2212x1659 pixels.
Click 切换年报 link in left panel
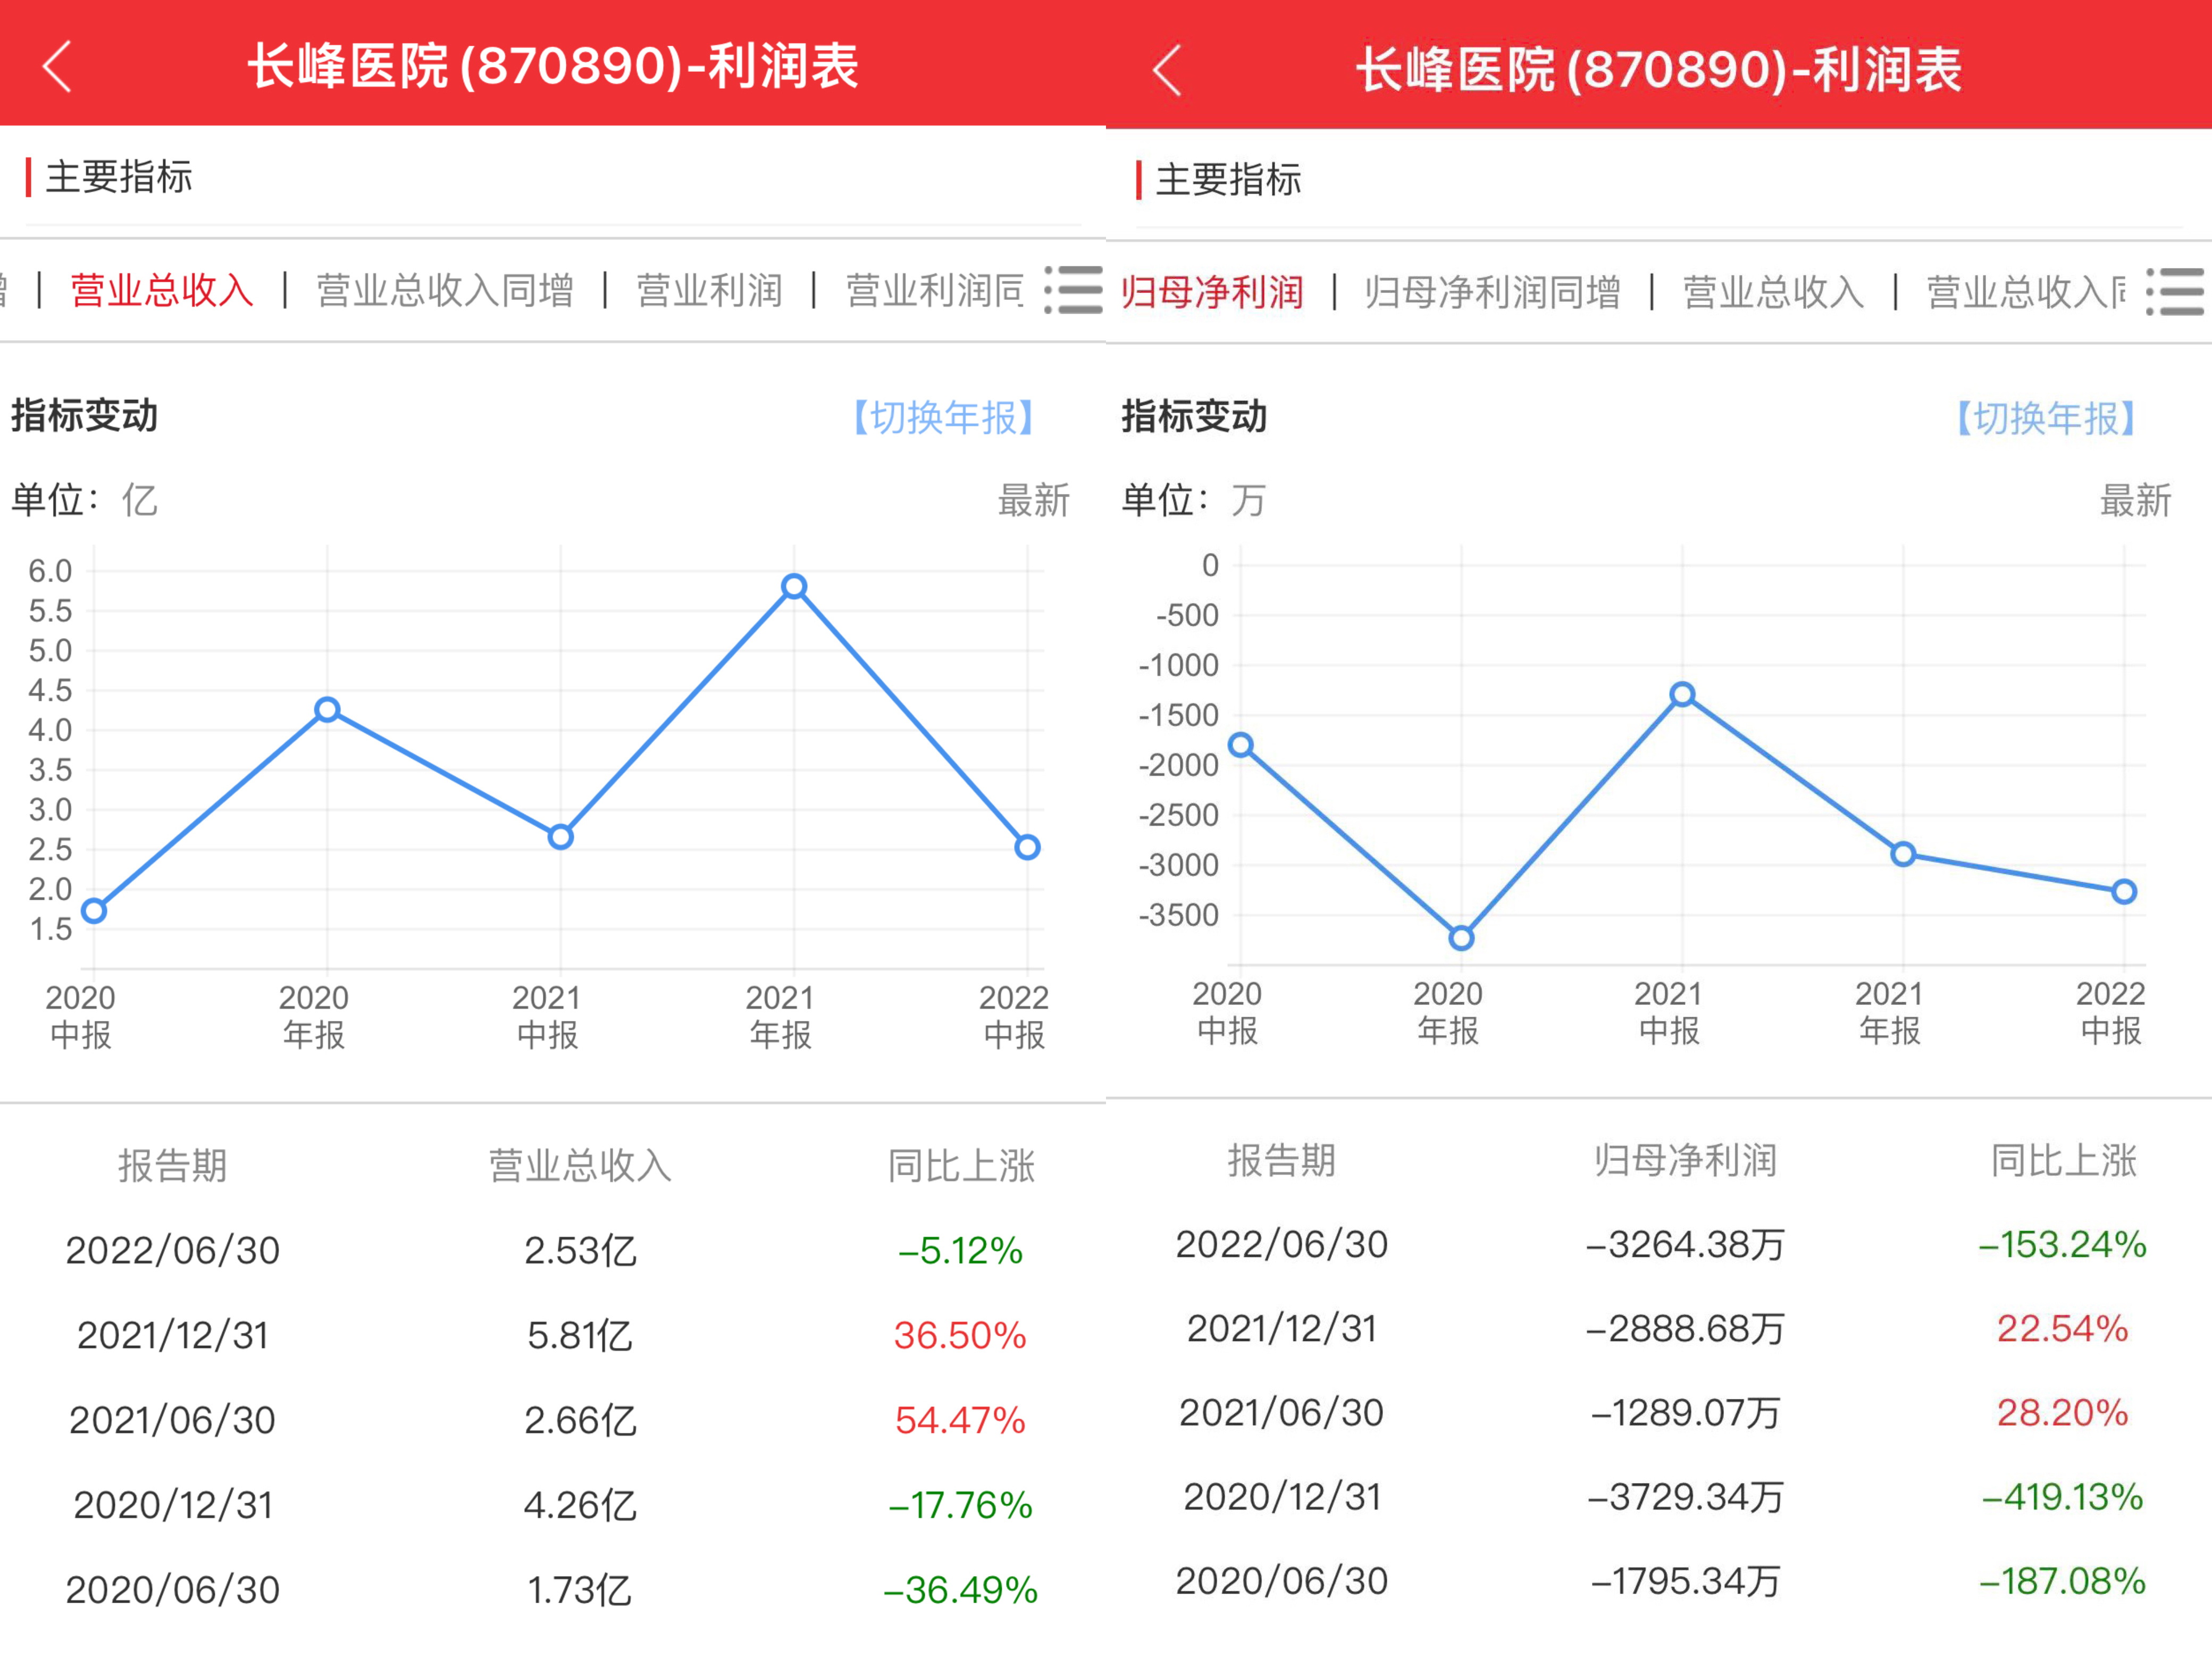943,417
